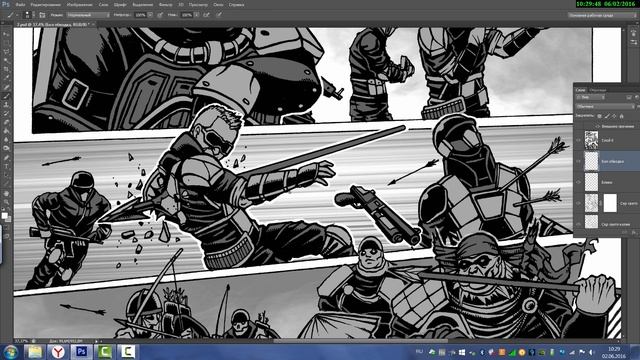The image size is (640, 360).
Task: Open the Изображение menu
Action: pyautogui.click(x=80, y=4)
